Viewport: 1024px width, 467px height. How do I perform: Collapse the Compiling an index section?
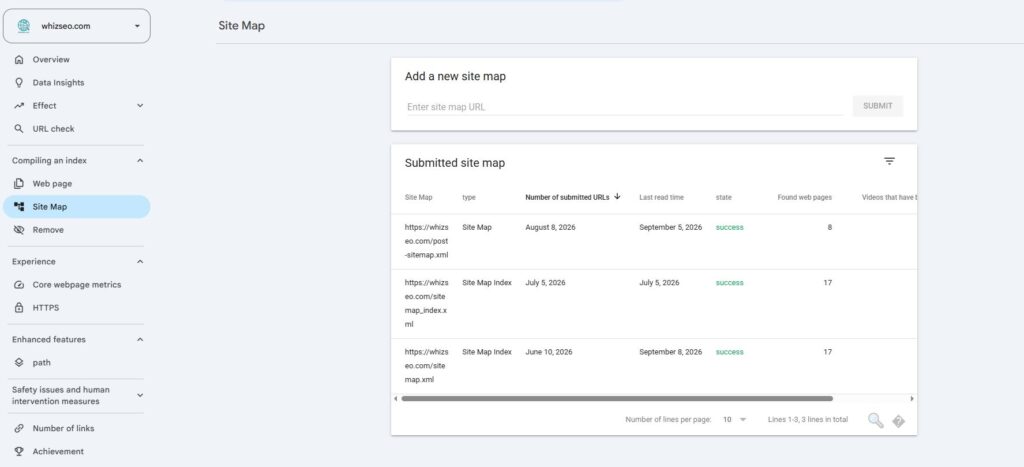point(140,161)
